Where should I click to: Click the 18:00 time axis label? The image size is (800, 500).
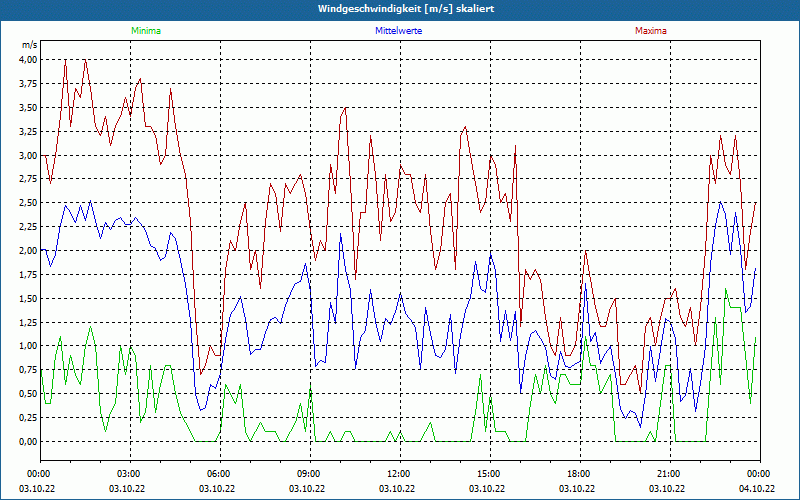click(x=580, y=474)
